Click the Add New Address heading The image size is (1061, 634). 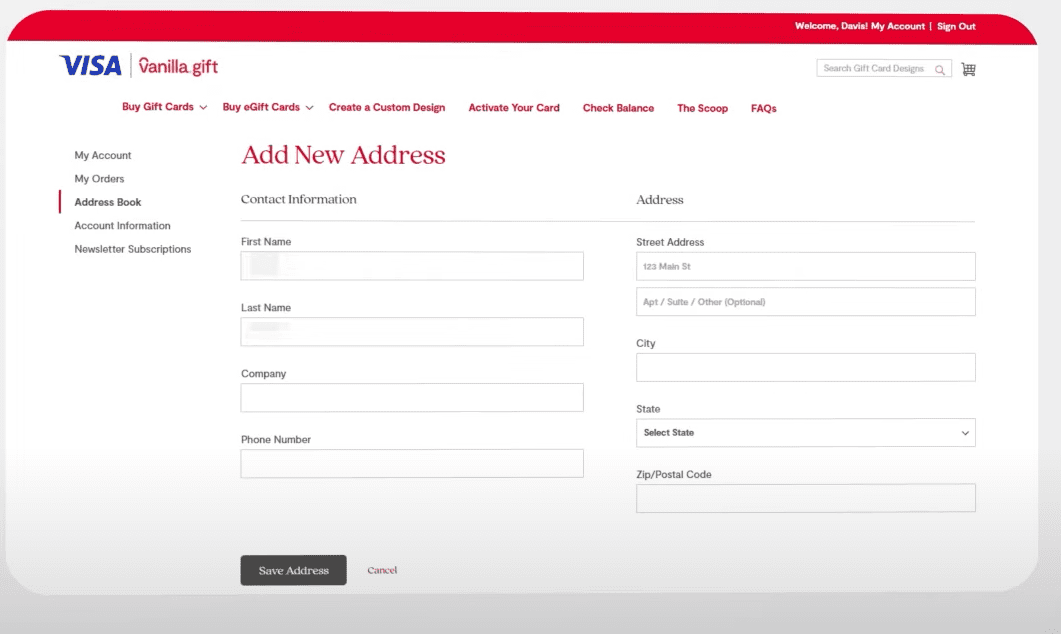point(344,155)
